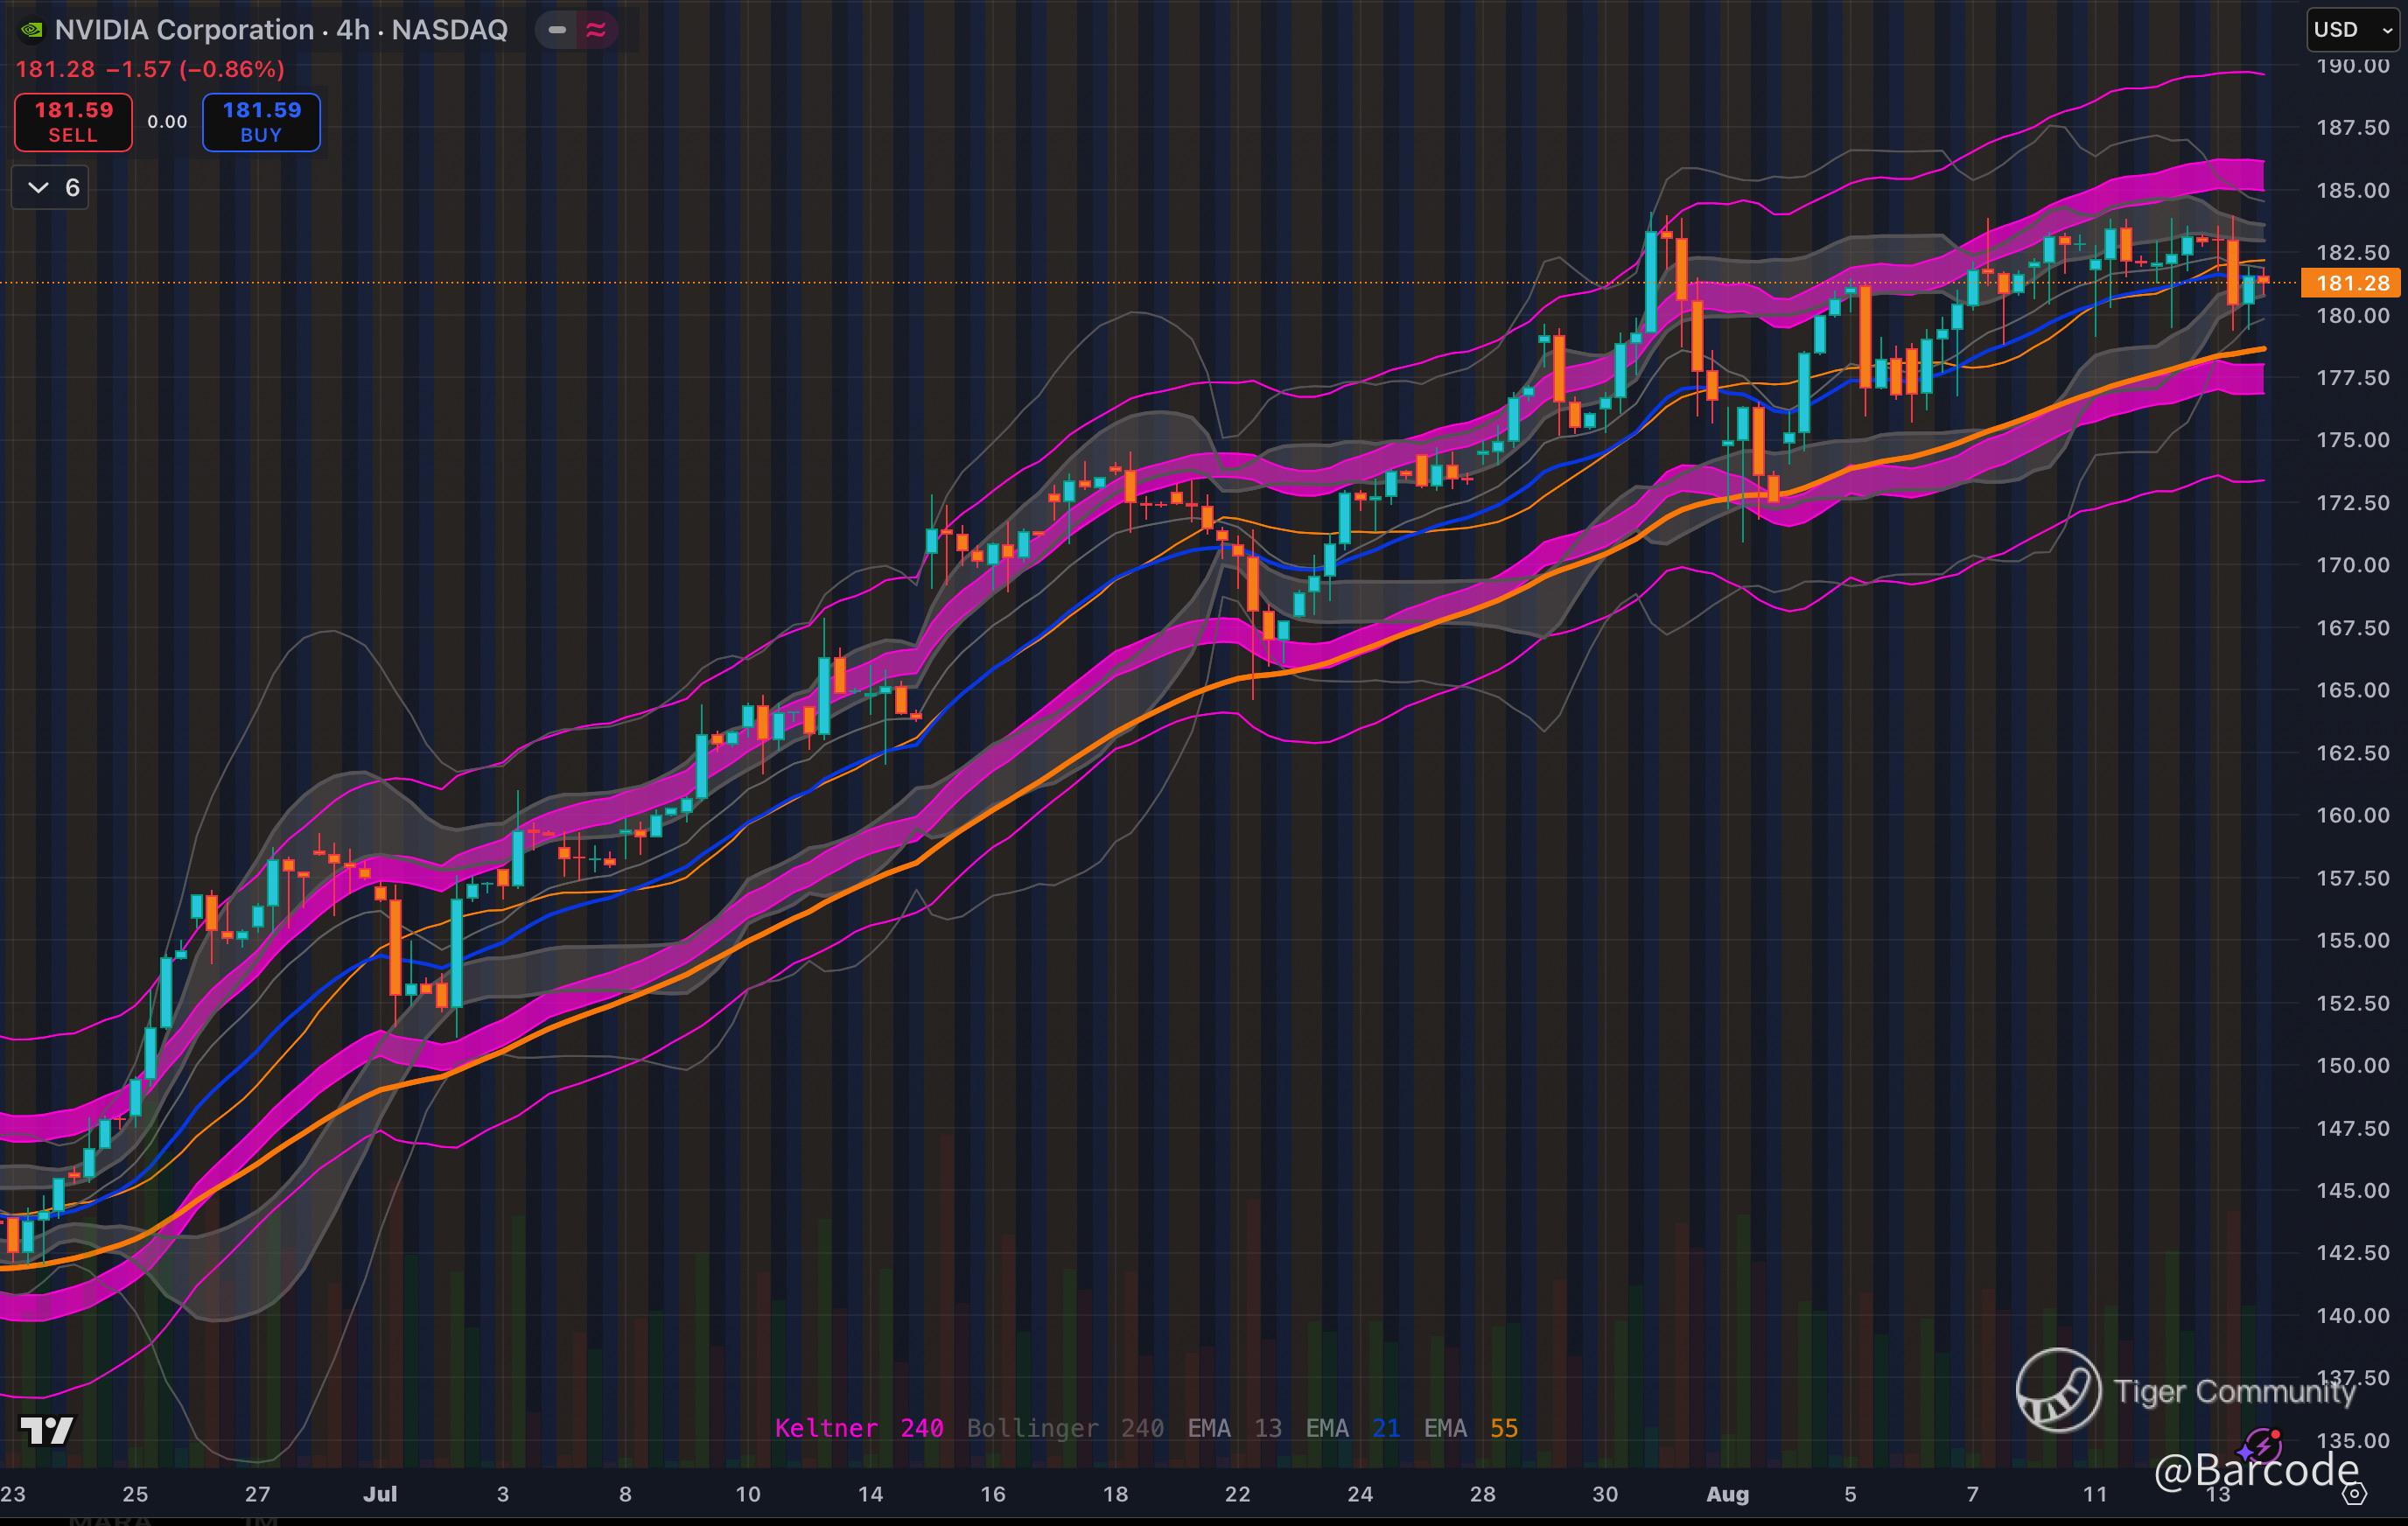Image resolution: width=2408 pixels, height=1526 pixels.
Task: Click the 4h interval in chart title
Action: tap(352, 30)
